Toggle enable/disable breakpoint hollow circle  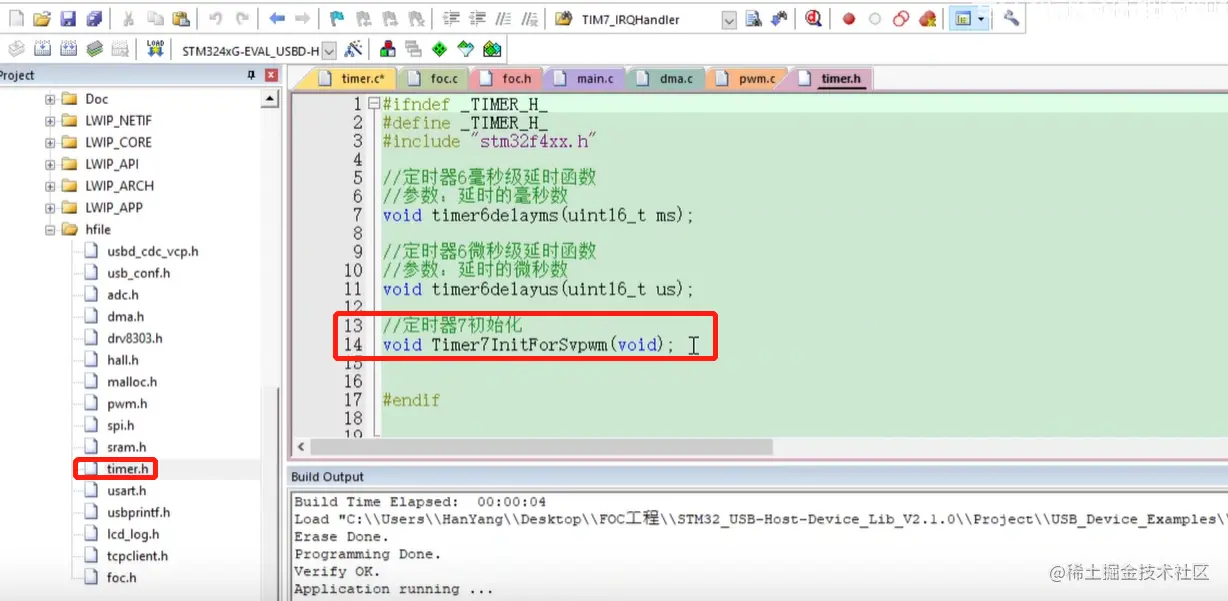[875, 18]
